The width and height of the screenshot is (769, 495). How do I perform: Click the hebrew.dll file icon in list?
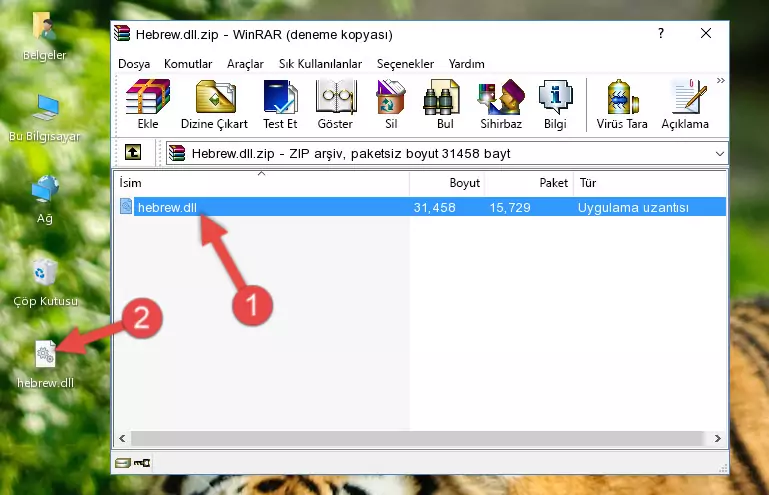pyautogui.click(x=126, y=207)
